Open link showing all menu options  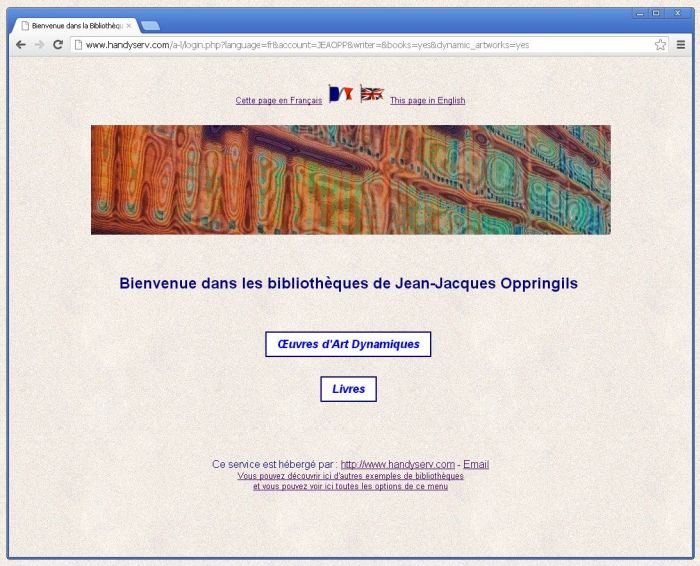(x=350, y=487)
